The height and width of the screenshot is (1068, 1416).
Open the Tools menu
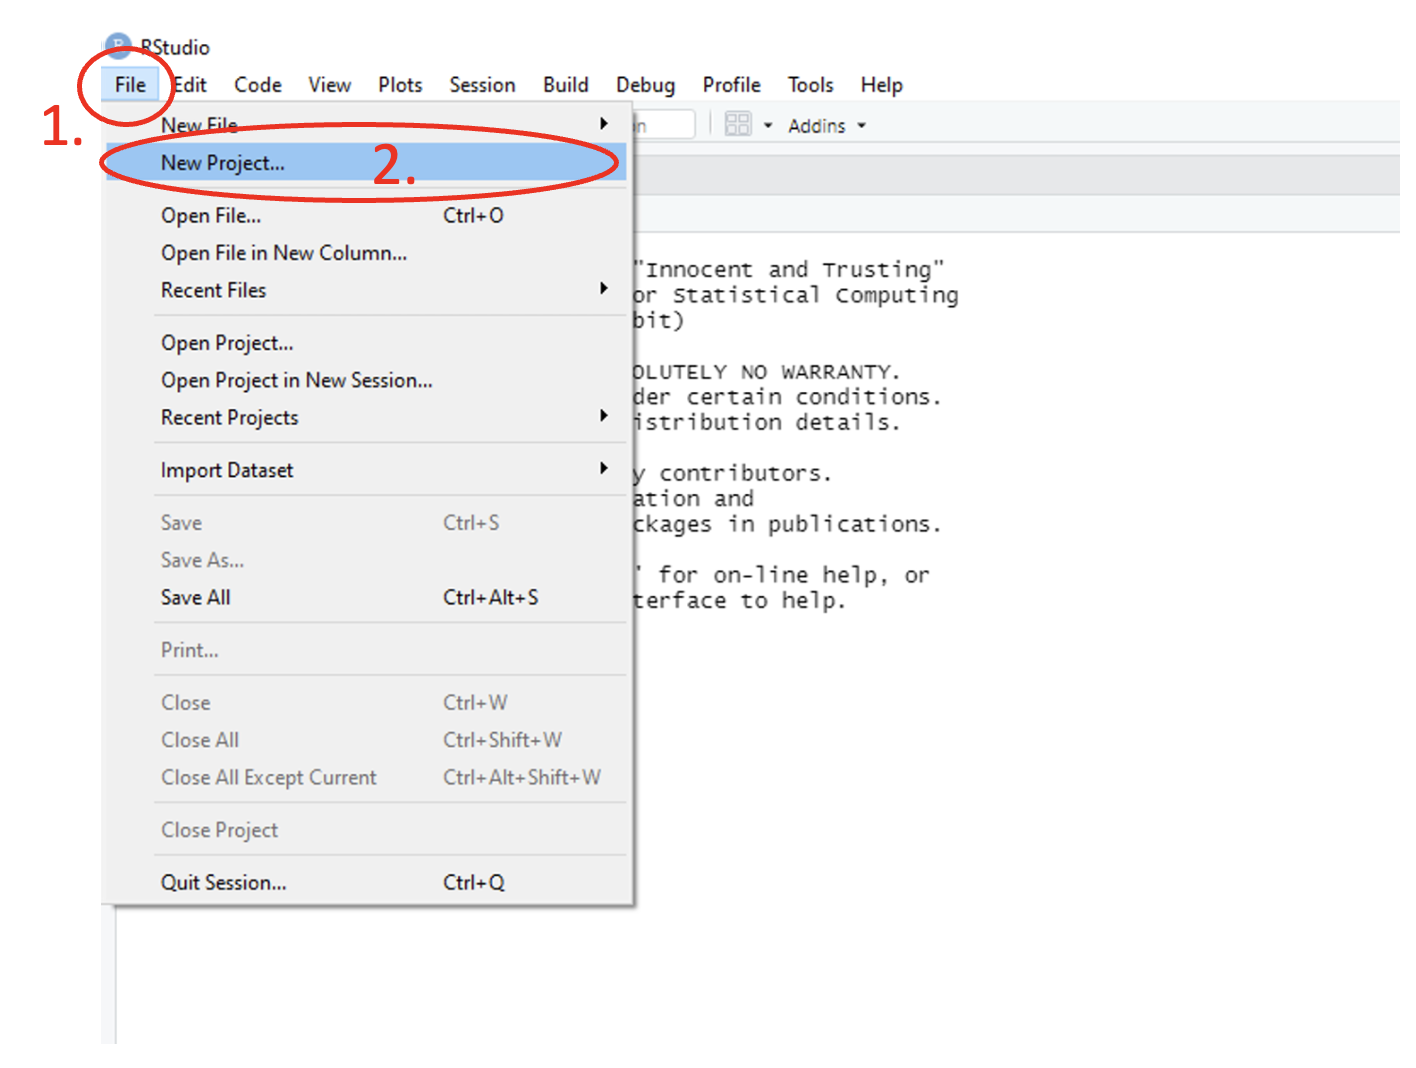point(810,85)
